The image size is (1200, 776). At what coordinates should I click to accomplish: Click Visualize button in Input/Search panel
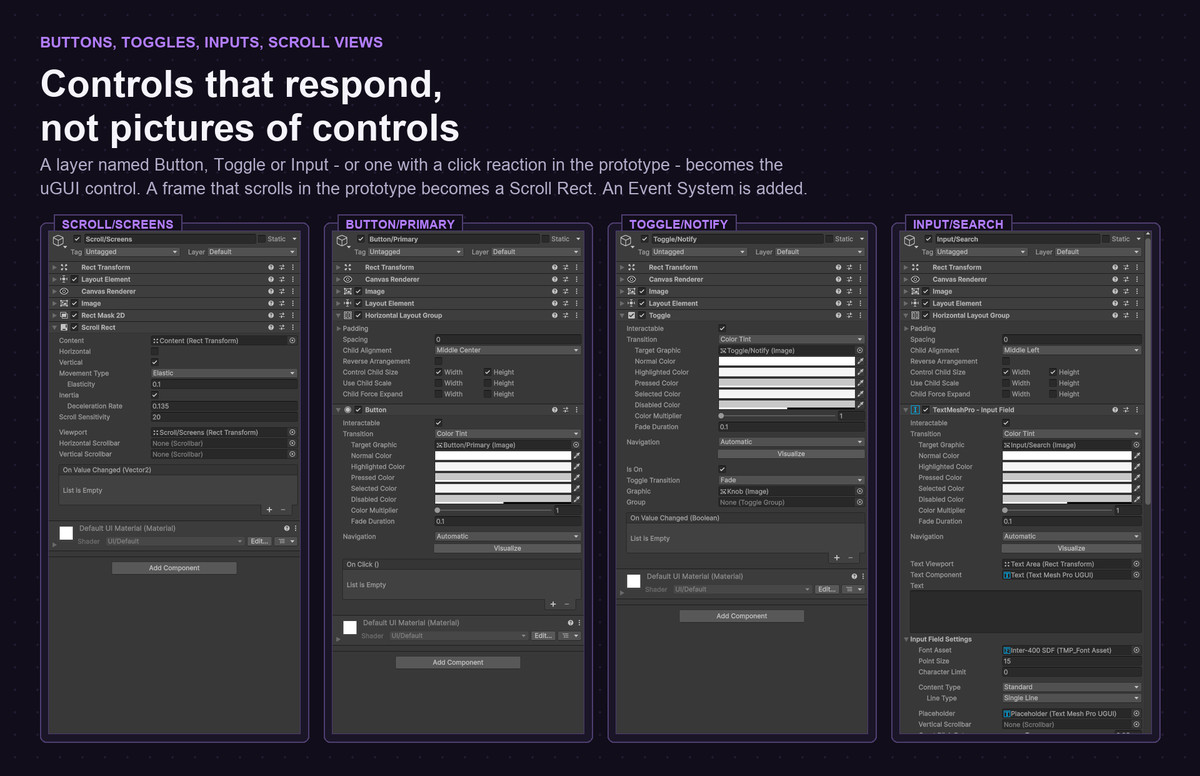point(1072,548)
